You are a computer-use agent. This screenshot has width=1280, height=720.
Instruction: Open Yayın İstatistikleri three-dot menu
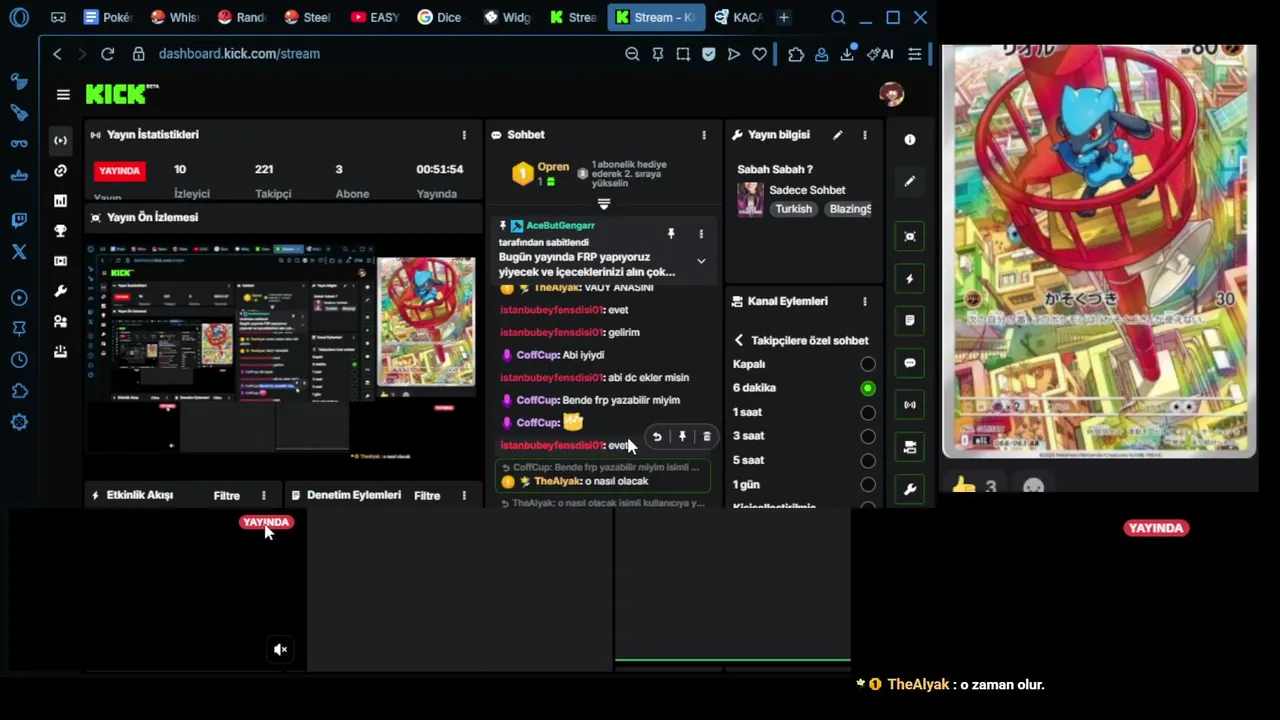point(464,135)
